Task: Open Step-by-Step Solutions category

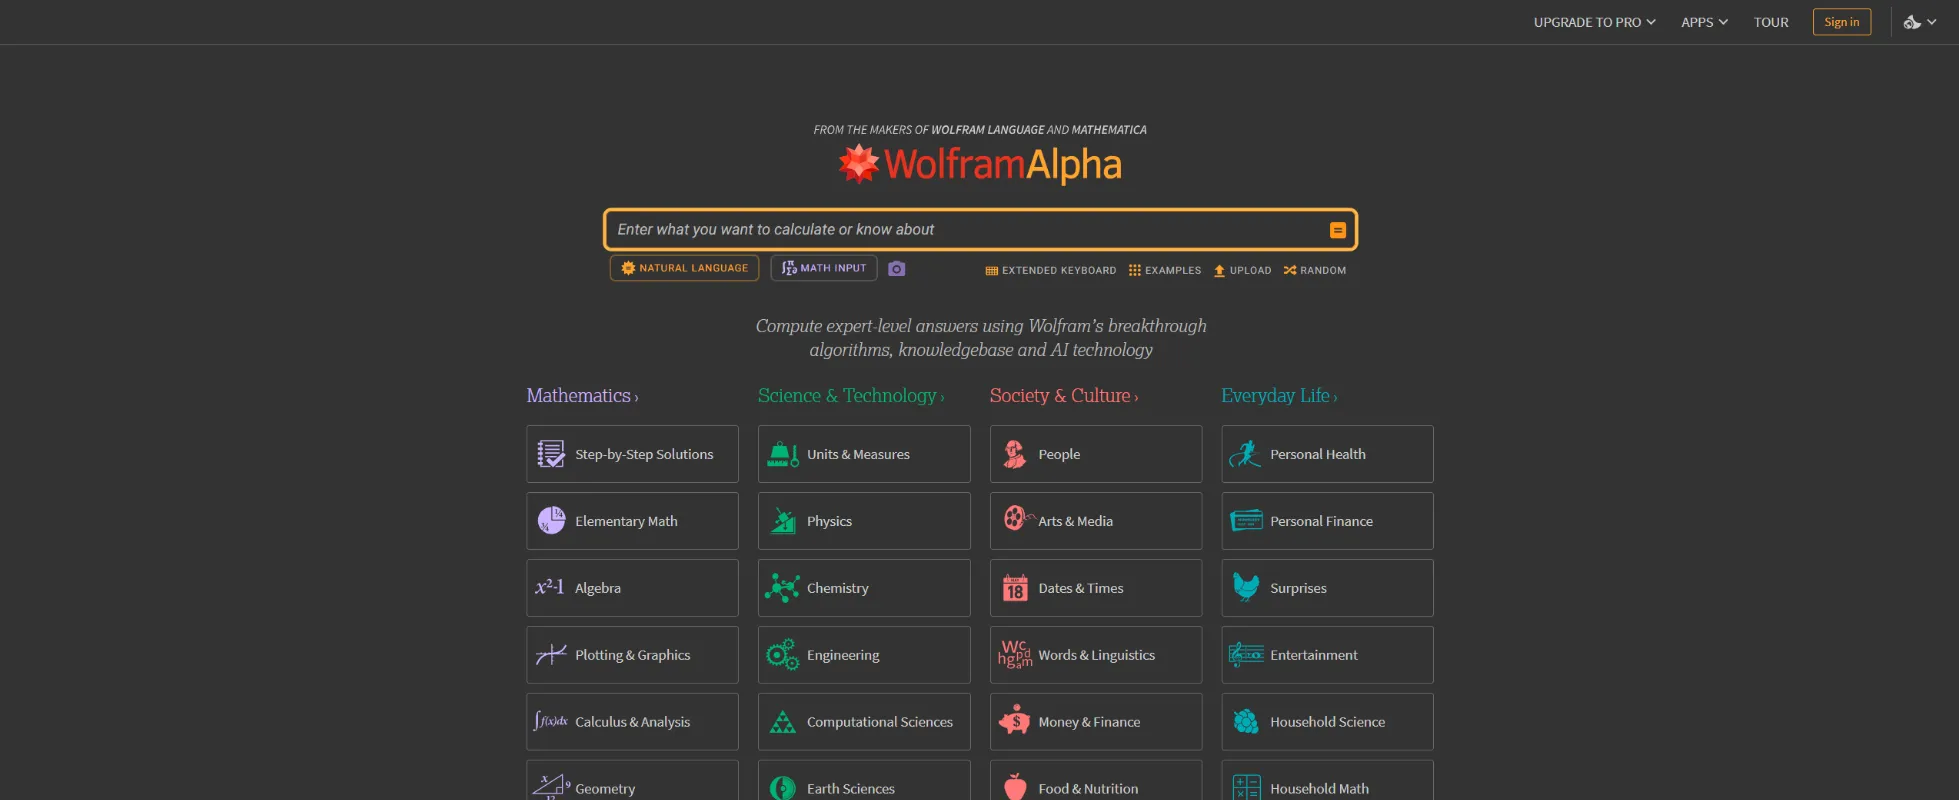Action: pos(632,454)
